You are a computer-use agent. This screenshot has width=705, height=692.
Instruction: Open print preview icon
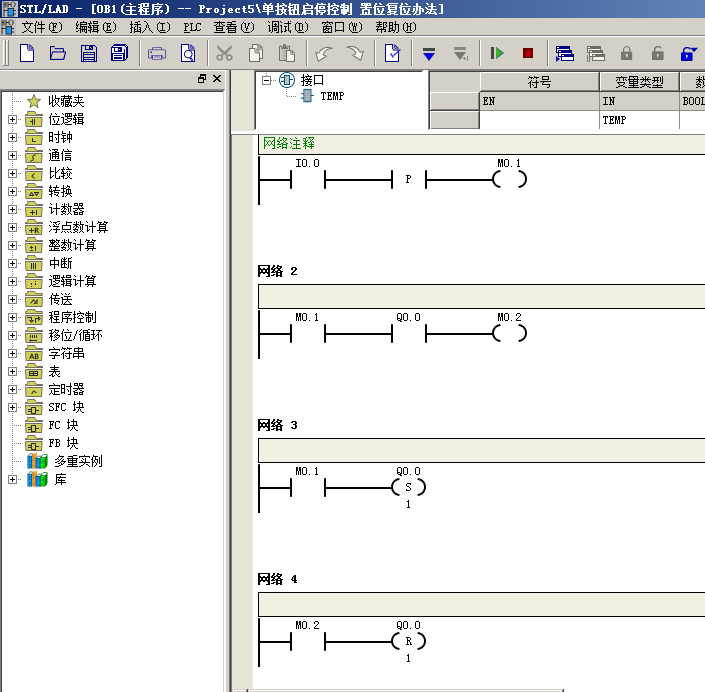188,54
